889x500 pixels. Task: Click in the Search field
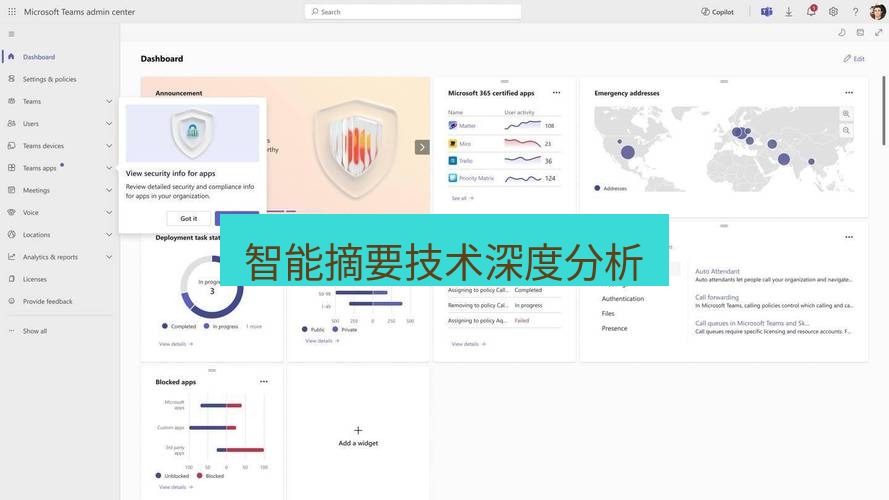point(413,11)
